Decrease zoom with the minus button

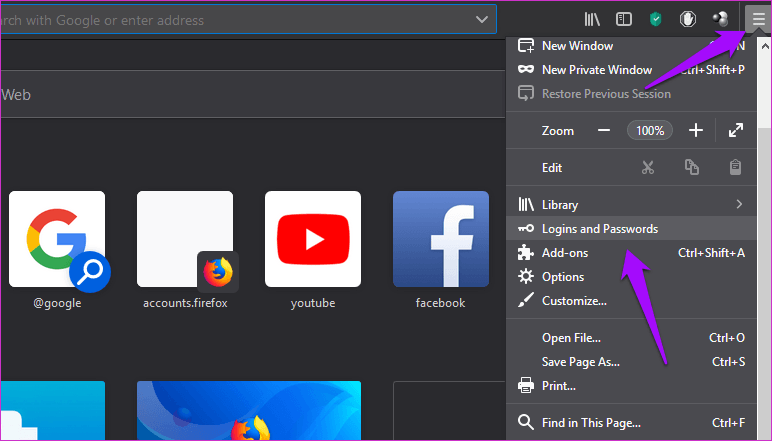coord(604,130)
